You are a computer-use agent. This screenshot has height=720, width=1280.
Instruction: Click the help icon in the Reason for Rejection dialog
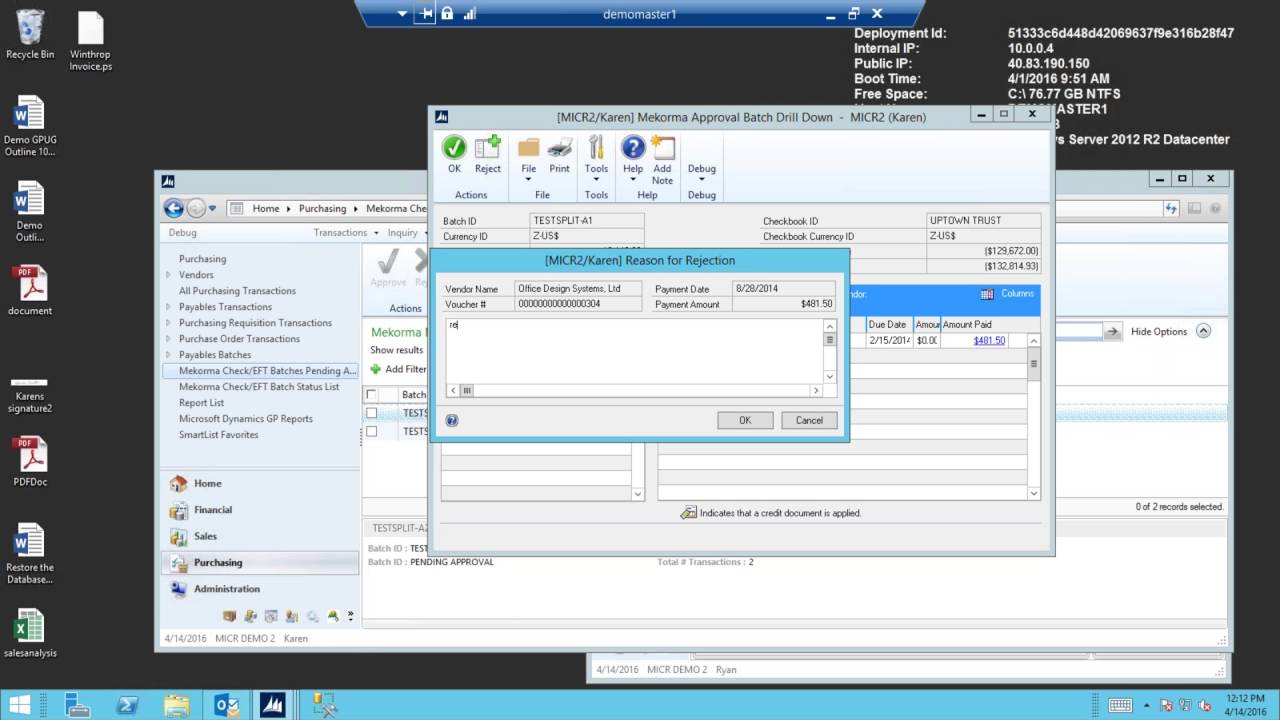tap(451, 421)
